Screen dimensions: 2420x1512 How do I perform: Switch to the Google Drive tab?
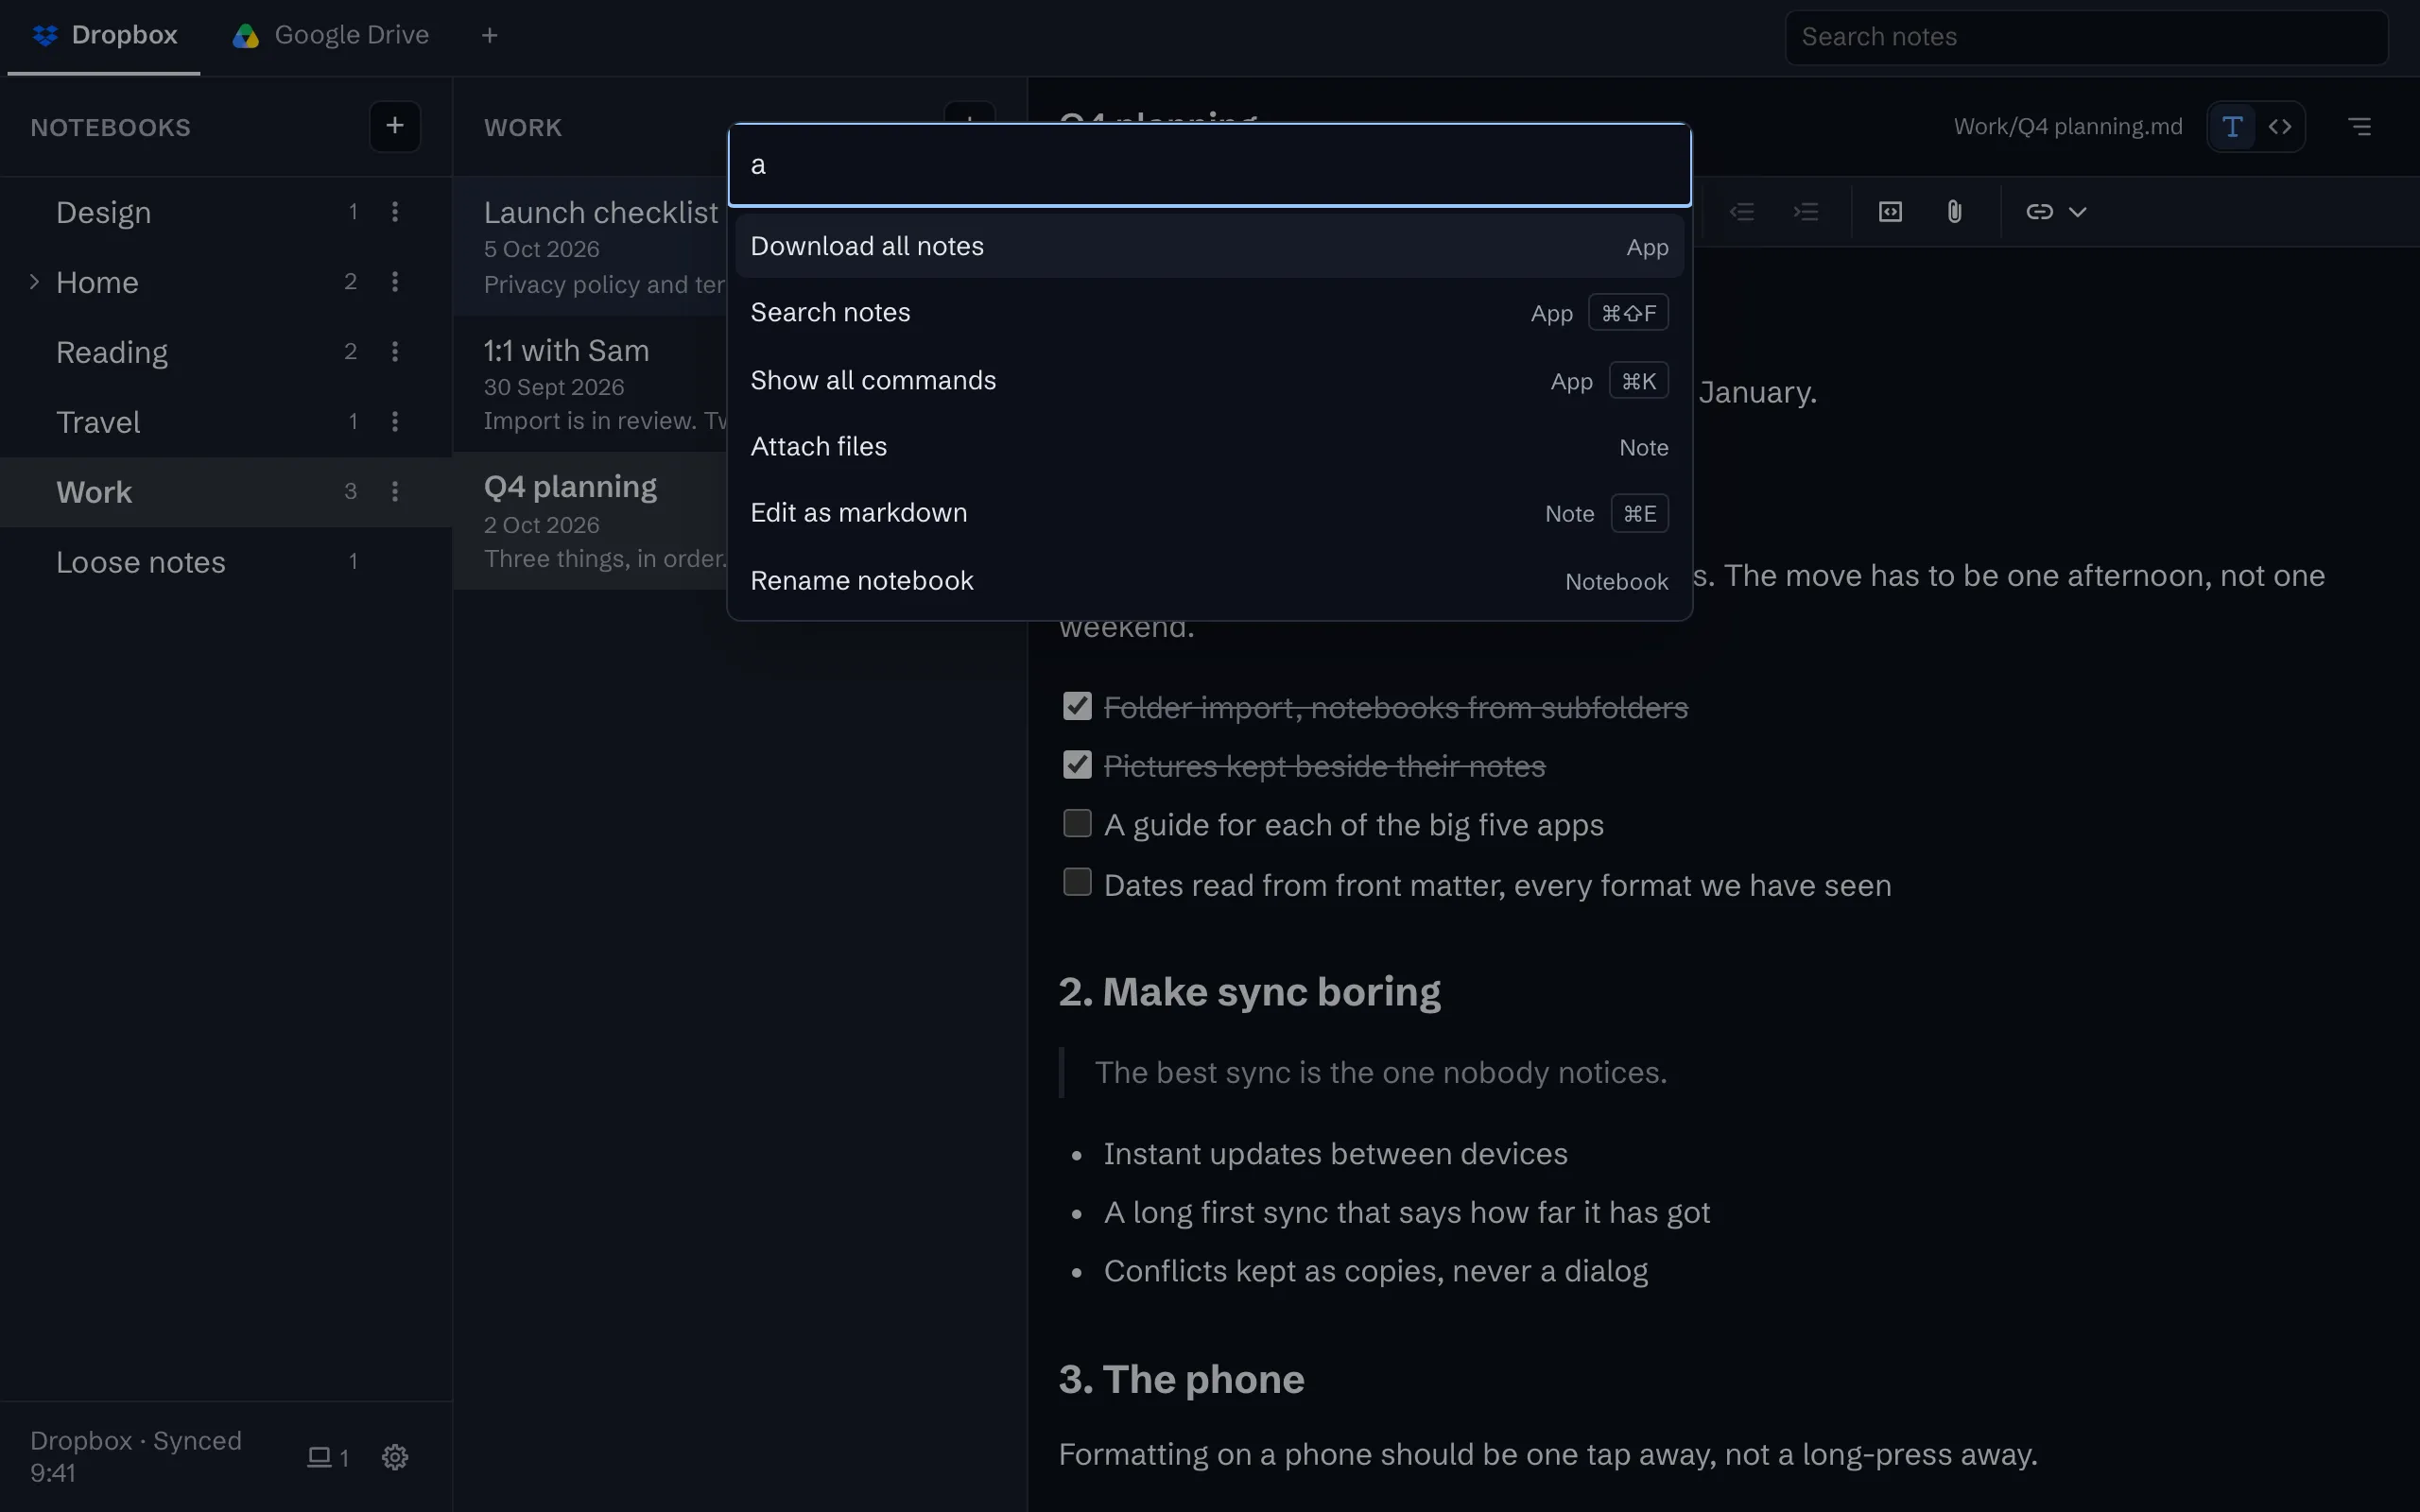[330, 36]
